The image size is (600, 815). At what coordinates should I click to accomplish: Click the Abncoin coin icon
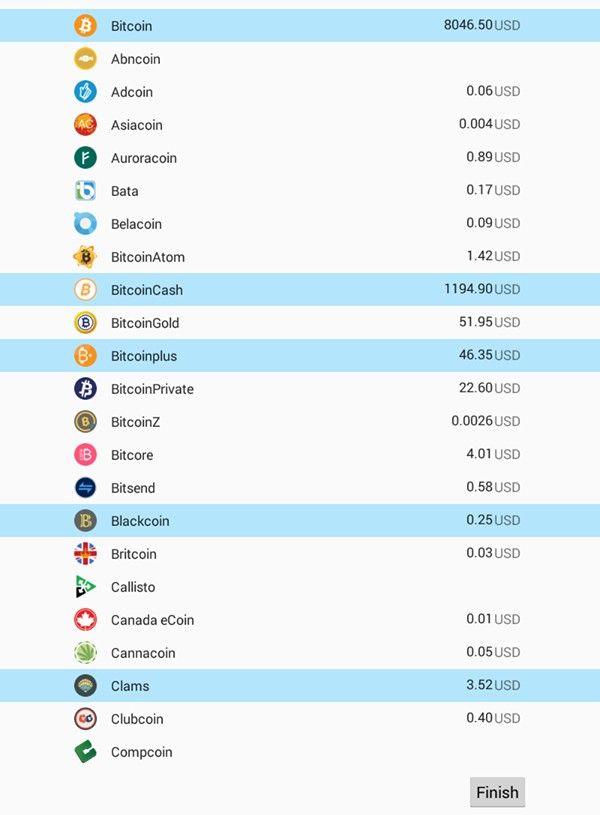(86, 59)
